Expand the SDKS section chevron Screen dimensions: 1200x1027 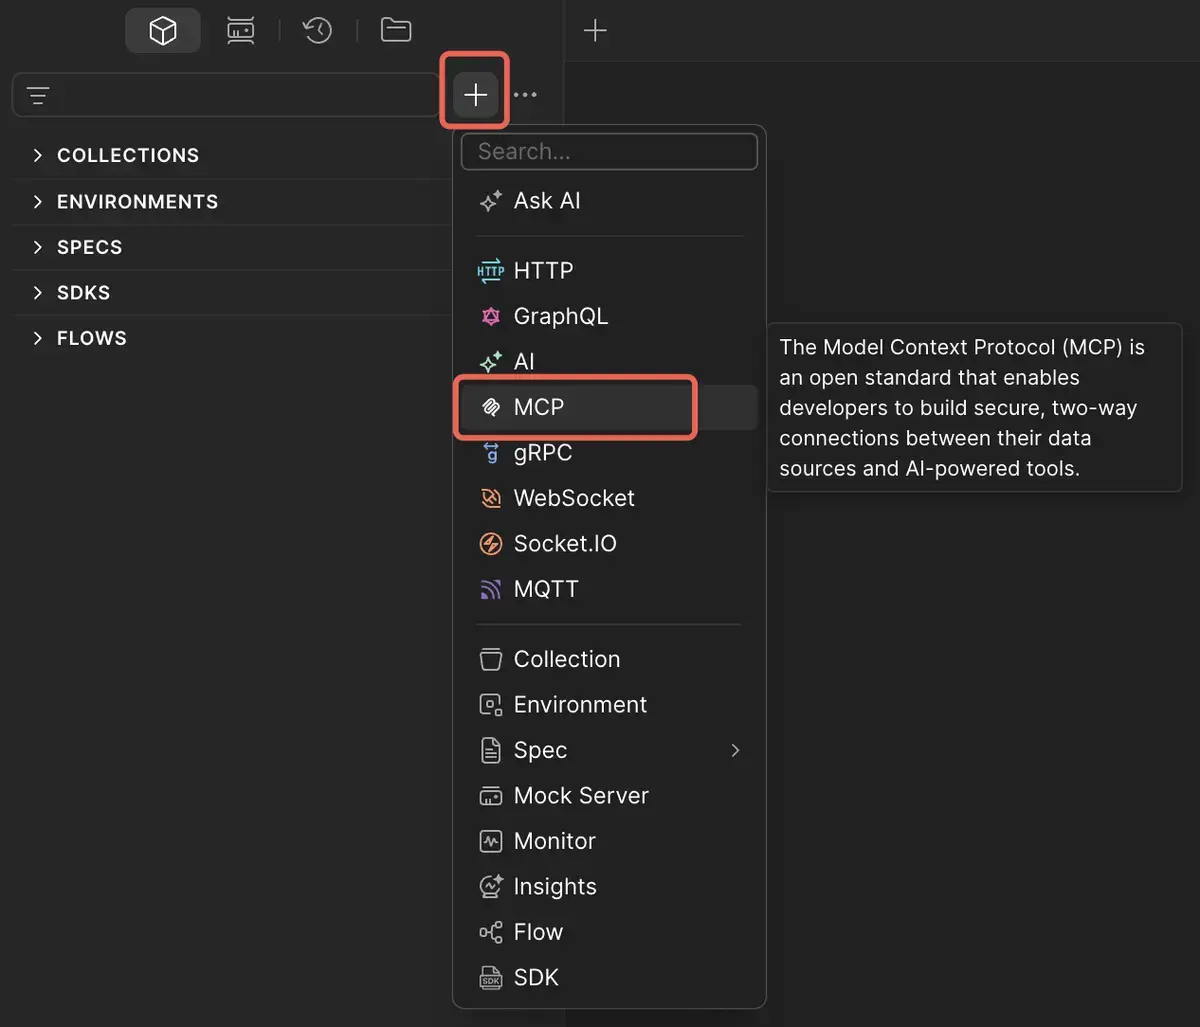click(x=38, y=293)
